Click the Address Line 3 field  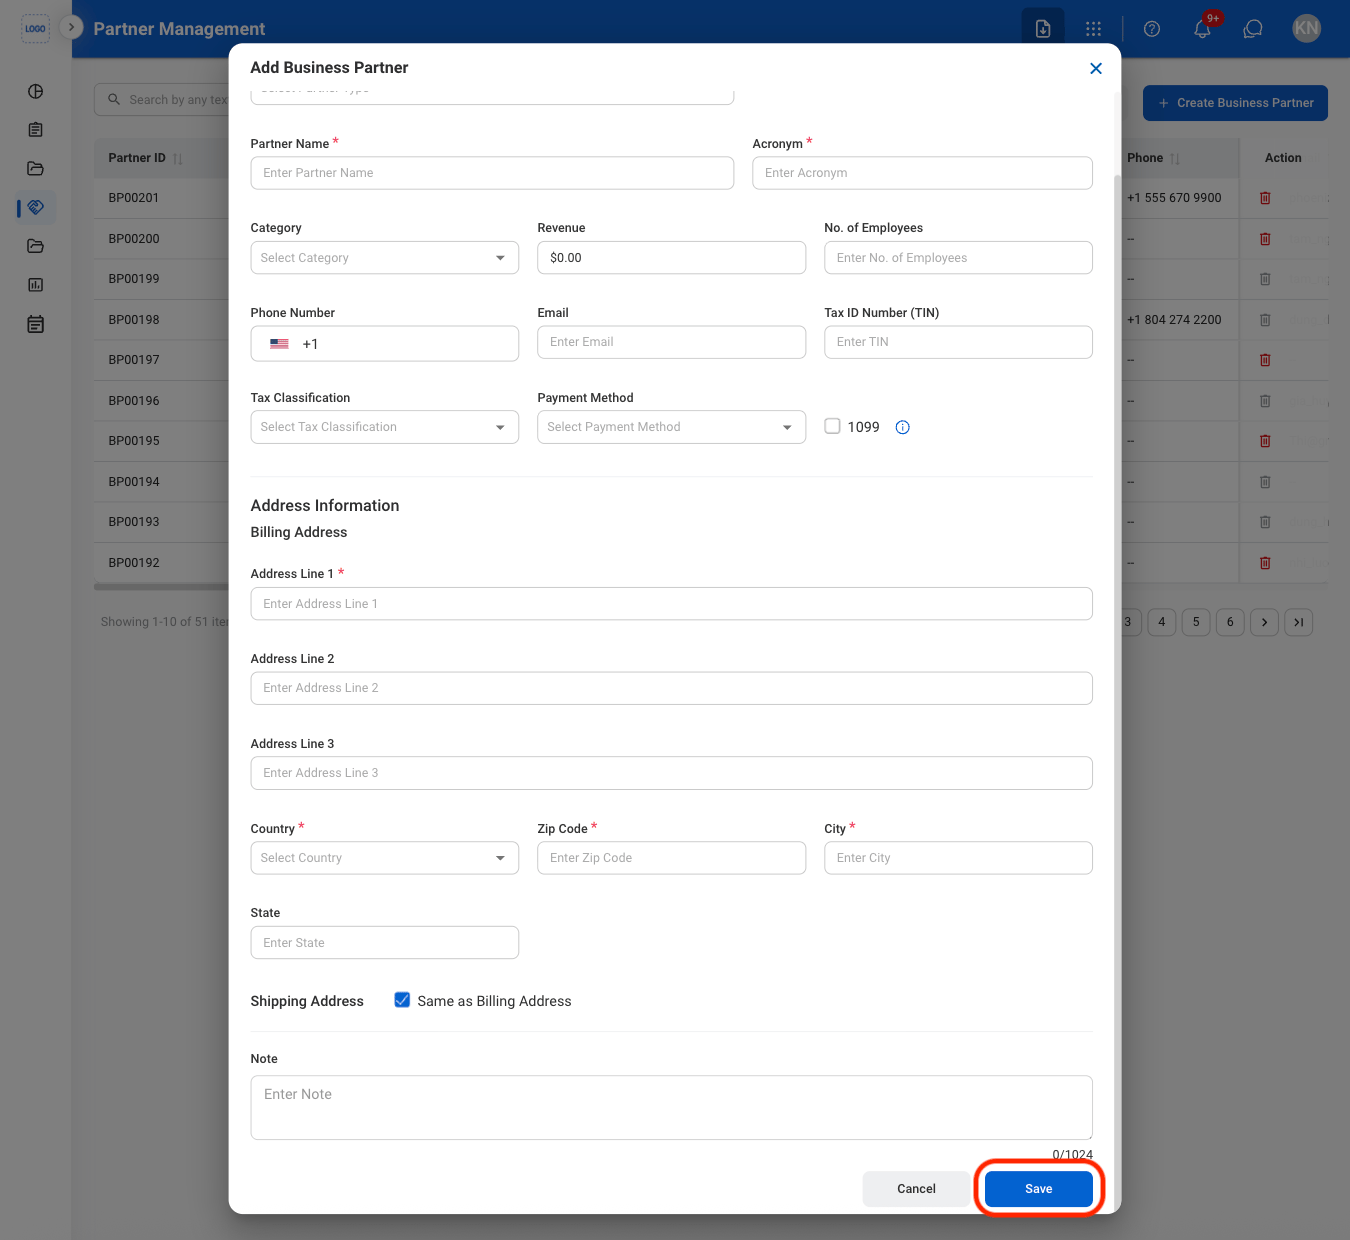tap(671, 773)
